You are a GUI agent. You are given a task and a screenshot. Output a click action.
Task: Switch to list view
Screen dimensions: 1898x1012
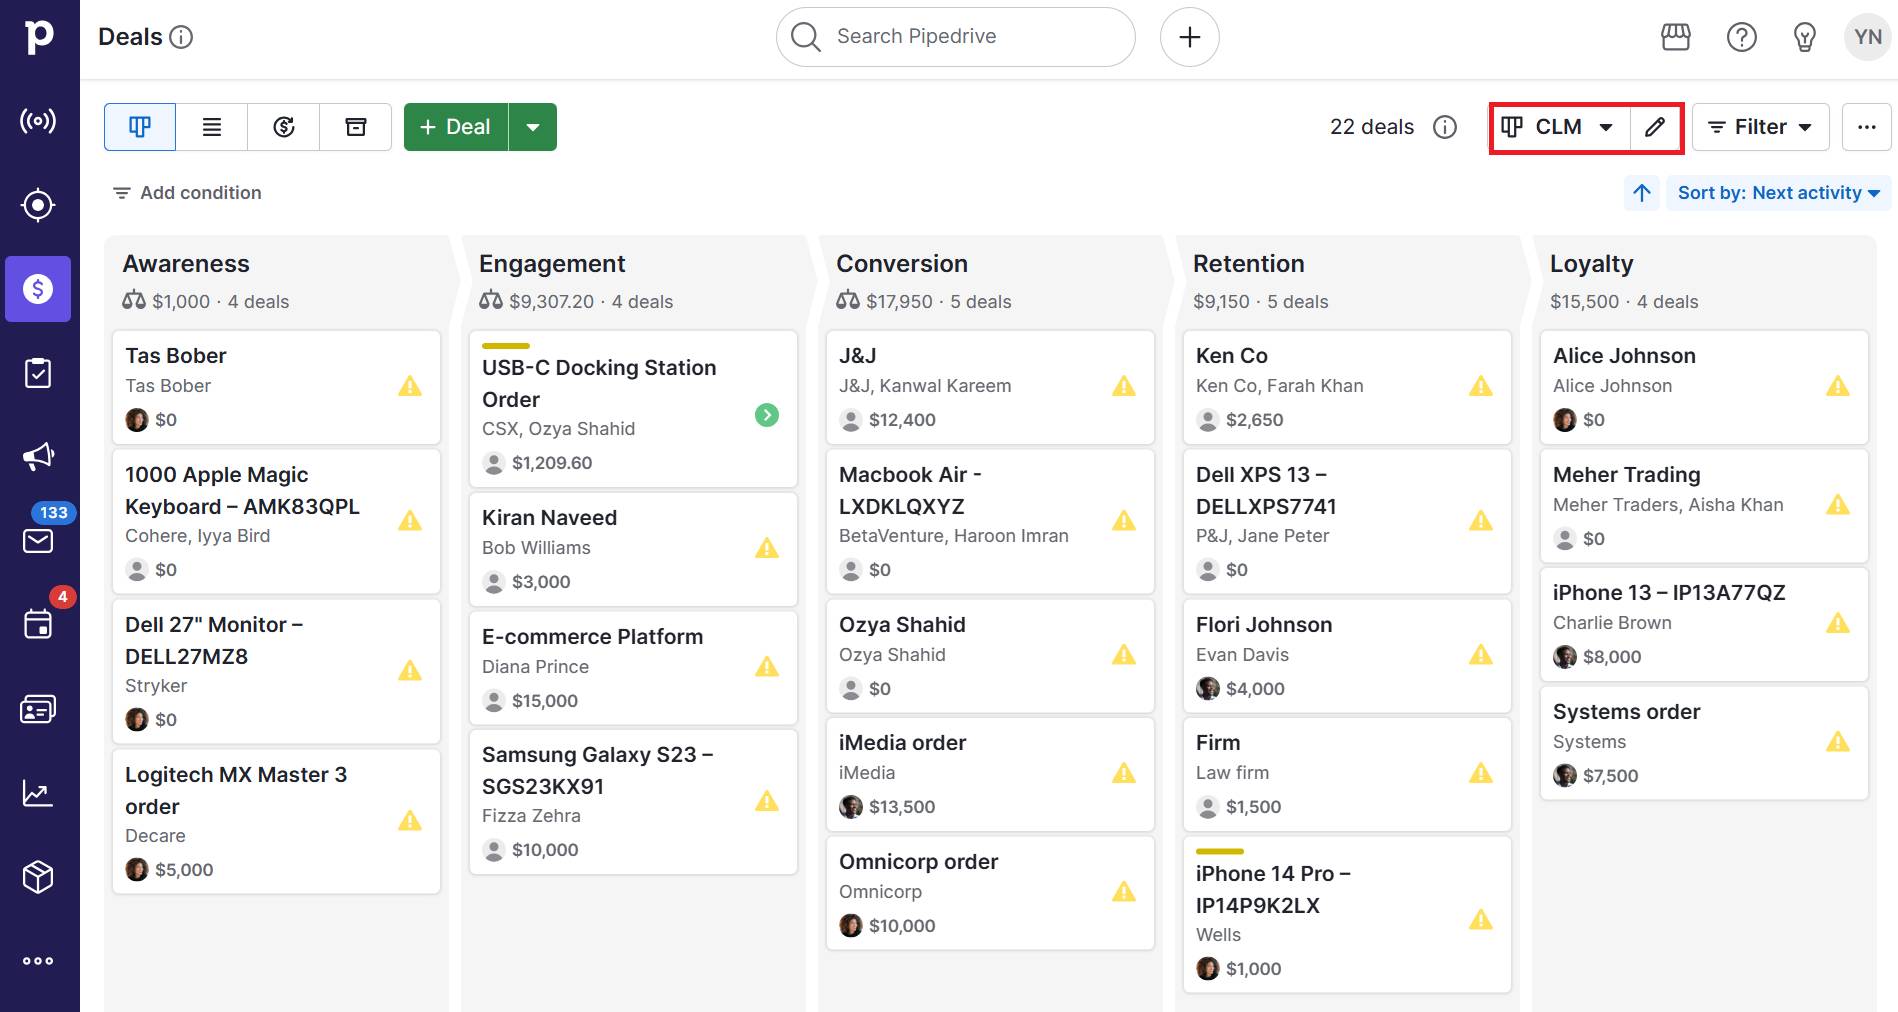(212, 127)
